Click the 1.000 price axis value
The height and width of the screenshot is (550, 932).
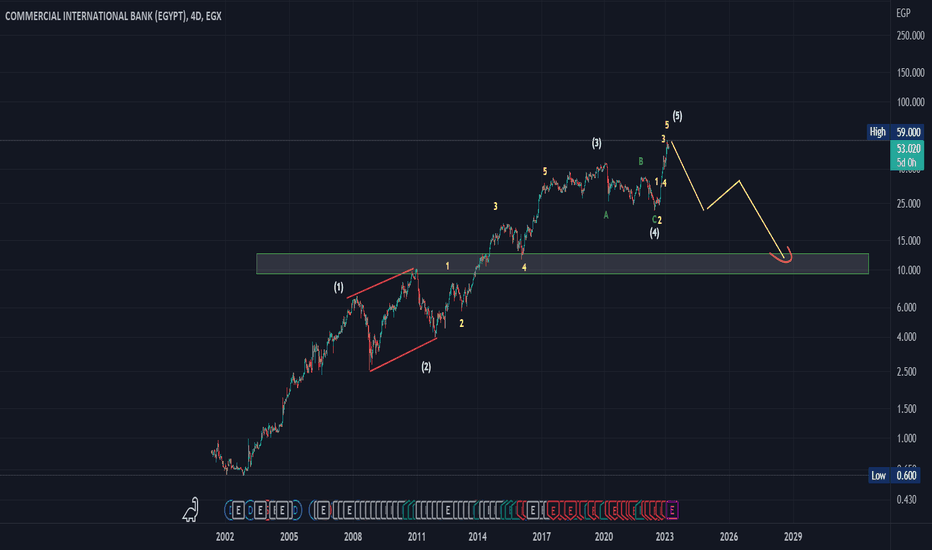pyautogui.click(x=906, y=439)
